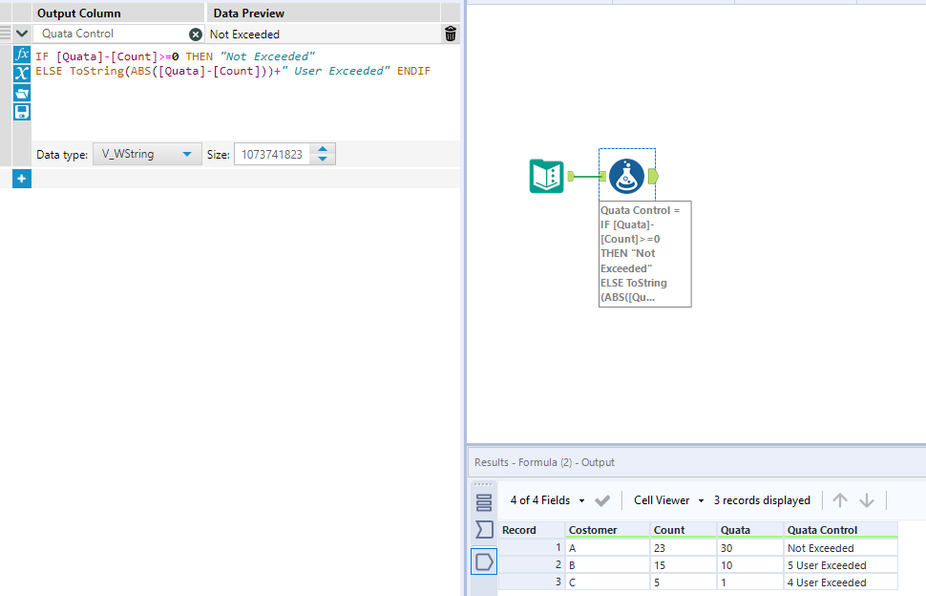This screenshot has width=926, height=596.
Task: Delete the Quata Control expression with trash icon
Action: (450, 34)
